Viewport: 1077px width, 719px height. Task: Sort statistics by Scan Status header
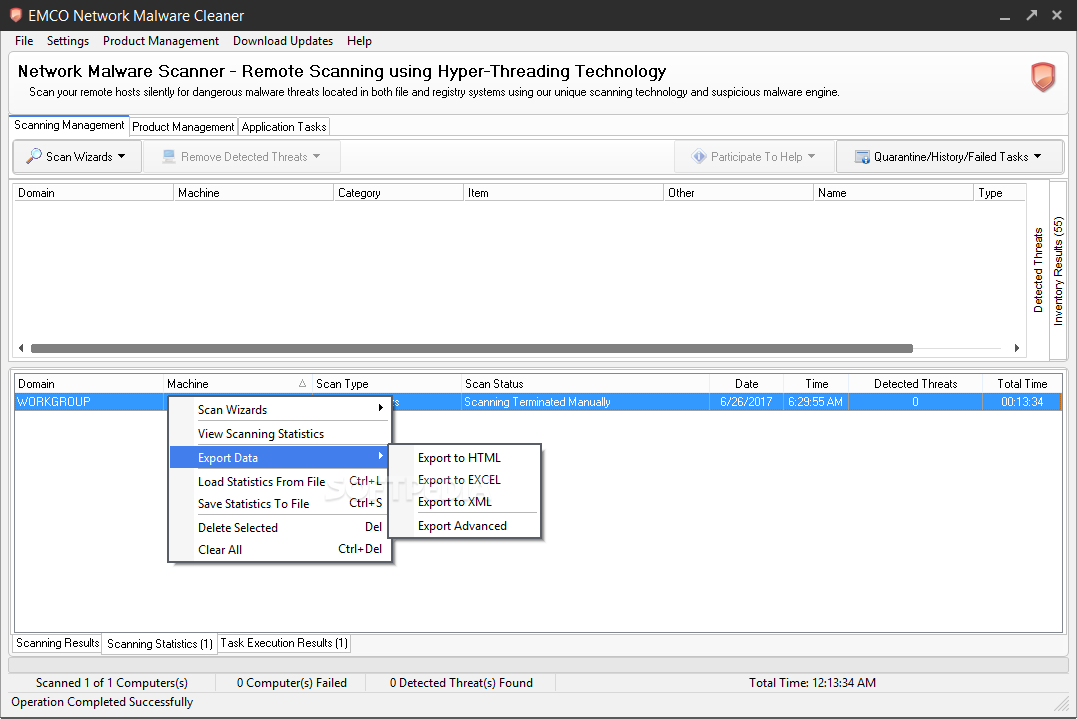[x=585, y=384]
